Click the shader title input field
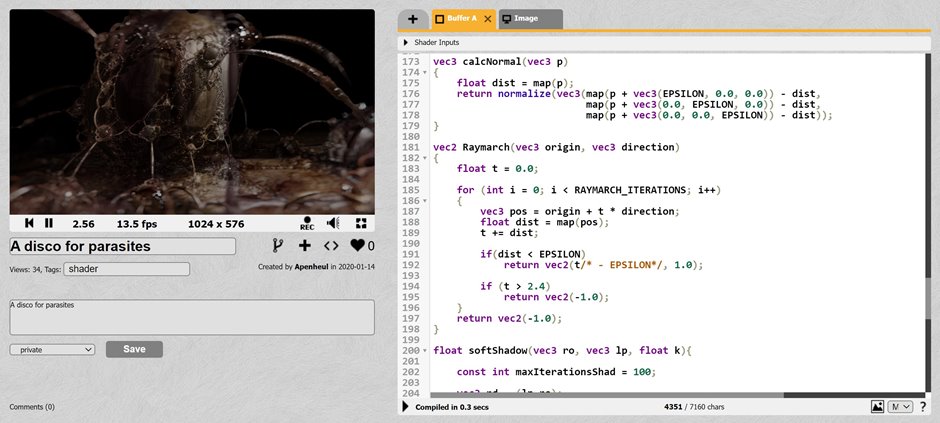Viewport: 940px width, 423px height. click(122, 246)
